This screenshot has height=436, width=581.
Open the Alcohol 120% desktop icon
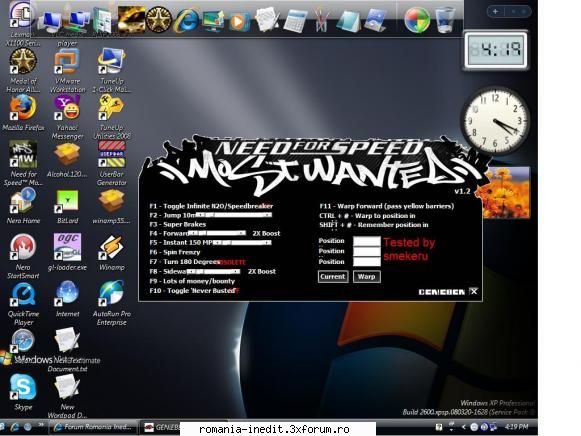pos(67,159)
